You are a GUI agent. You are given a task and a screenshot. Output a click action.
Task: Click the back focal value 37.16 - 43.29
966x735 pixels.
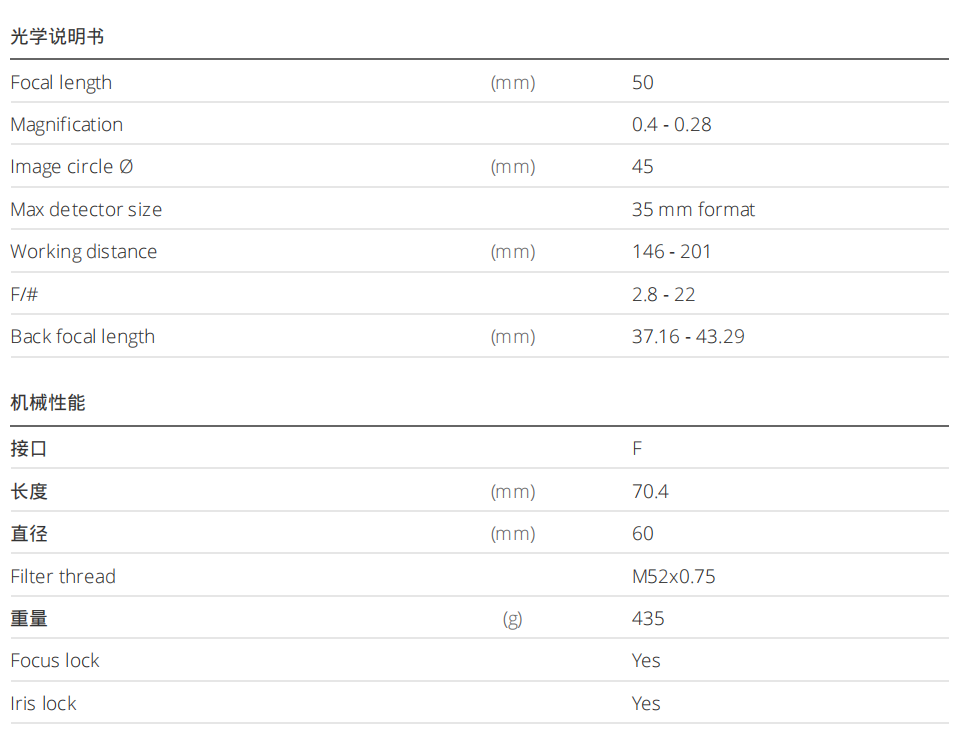tap(689, 337)
